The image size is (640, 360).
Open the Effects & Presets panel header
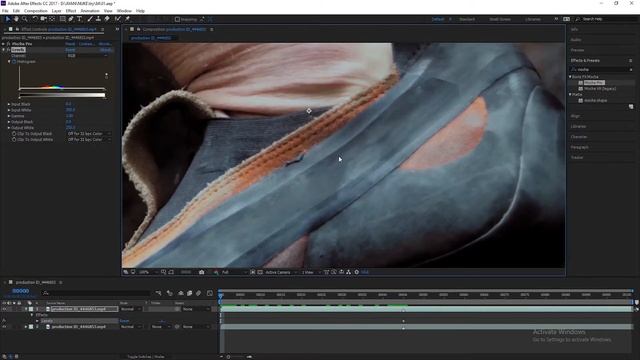tap(585, 60)
